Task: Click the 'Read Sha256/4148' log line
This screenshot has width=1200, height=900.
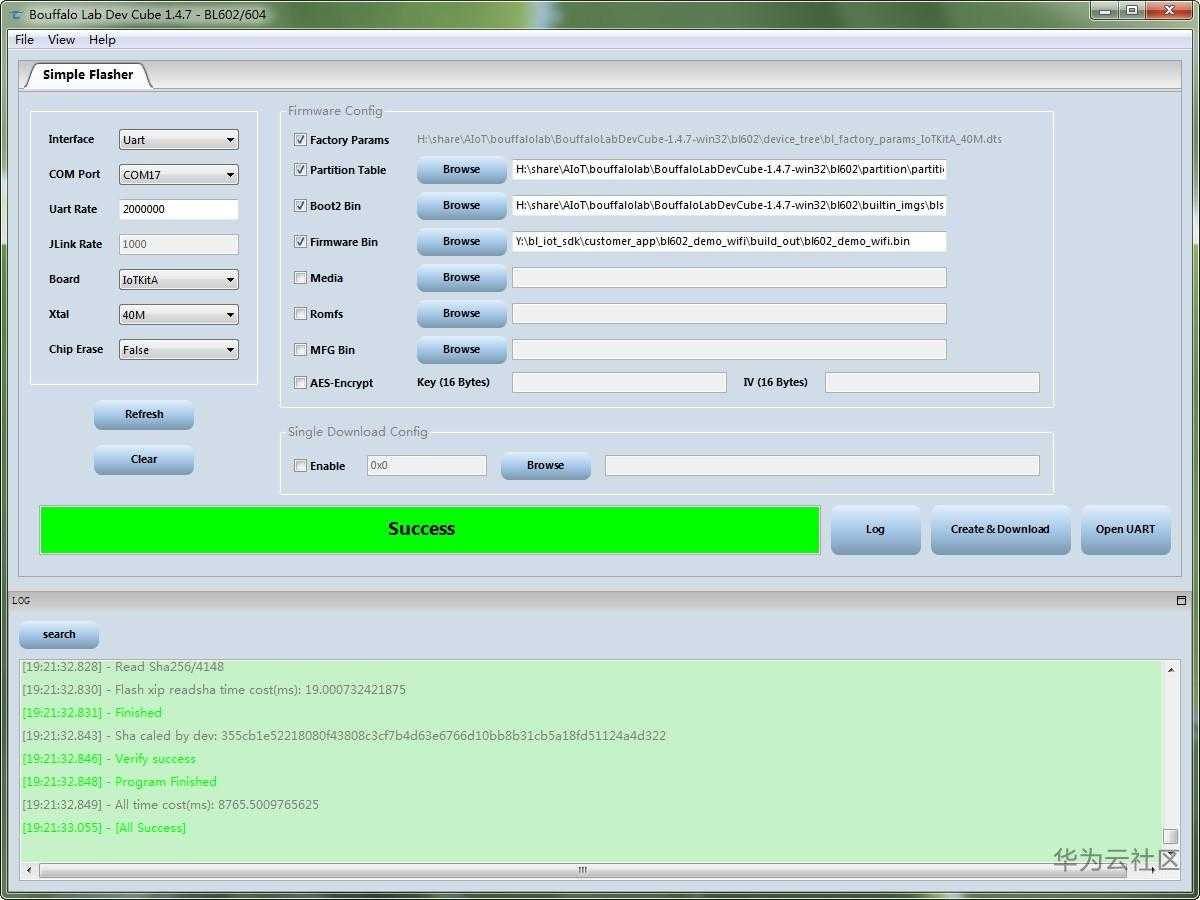Action: (123, 667)
